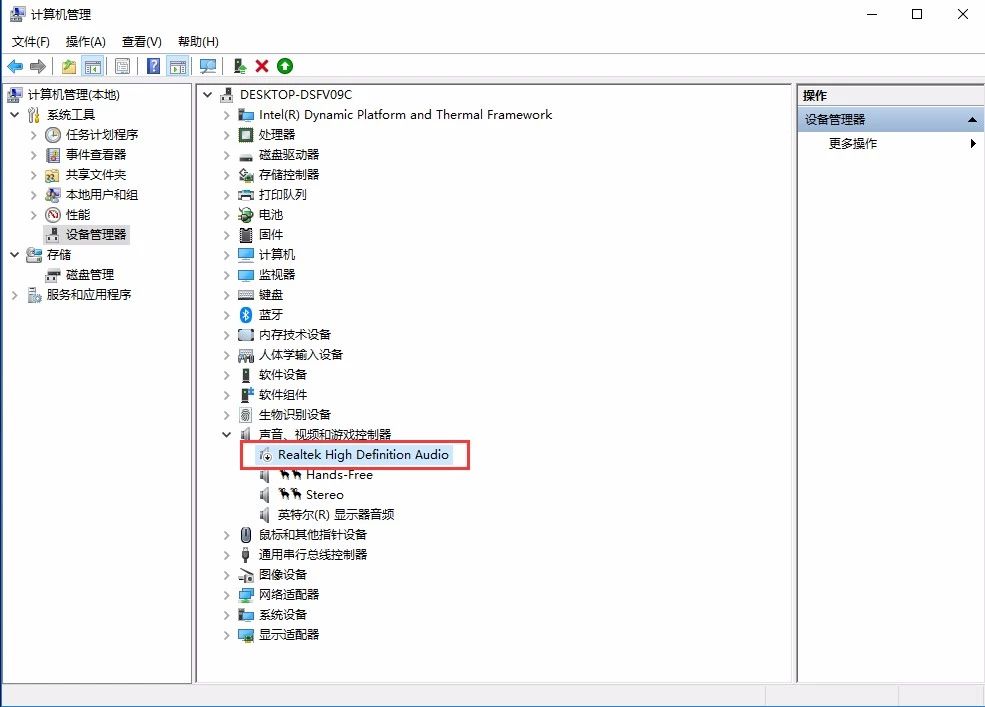Click the 人体学输入设备 icon
This screenshot has width=985, height=707.
(246, 355)
